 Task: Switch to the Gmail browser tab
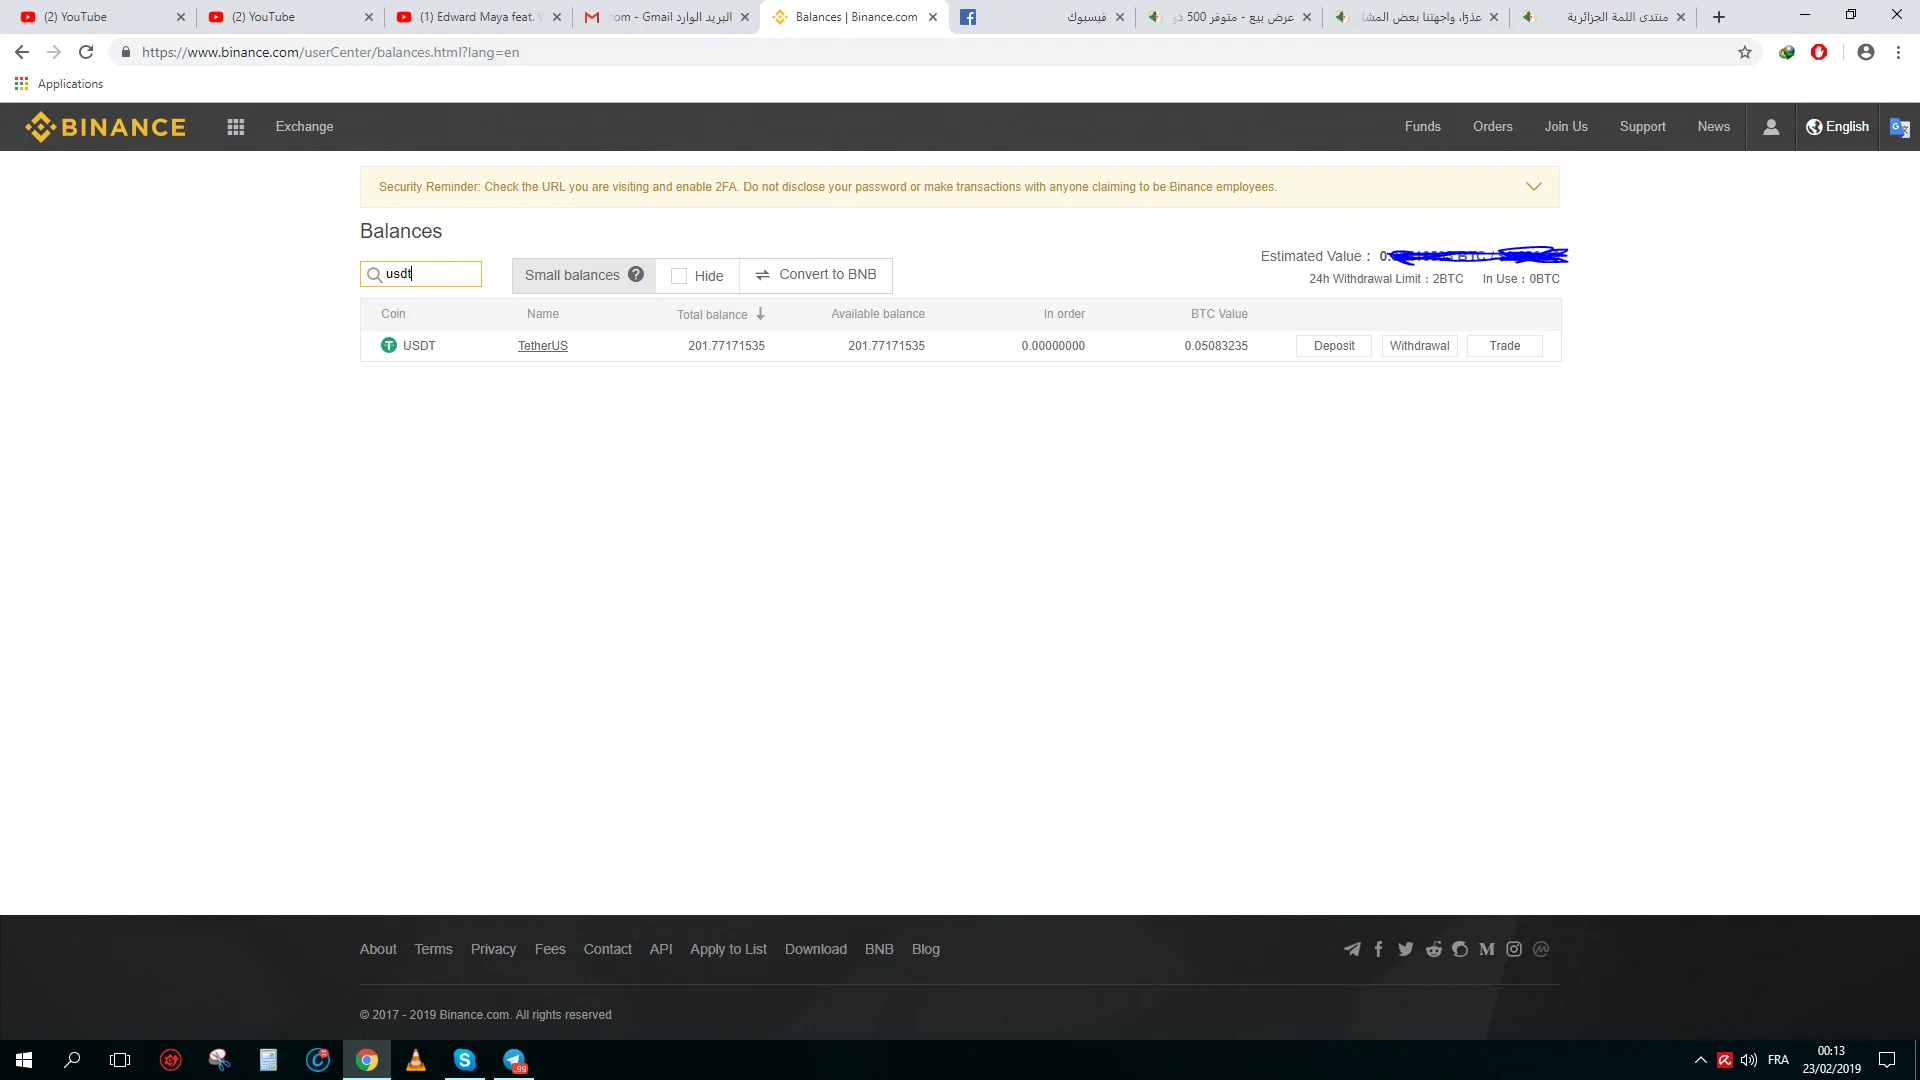click(665, 17)
